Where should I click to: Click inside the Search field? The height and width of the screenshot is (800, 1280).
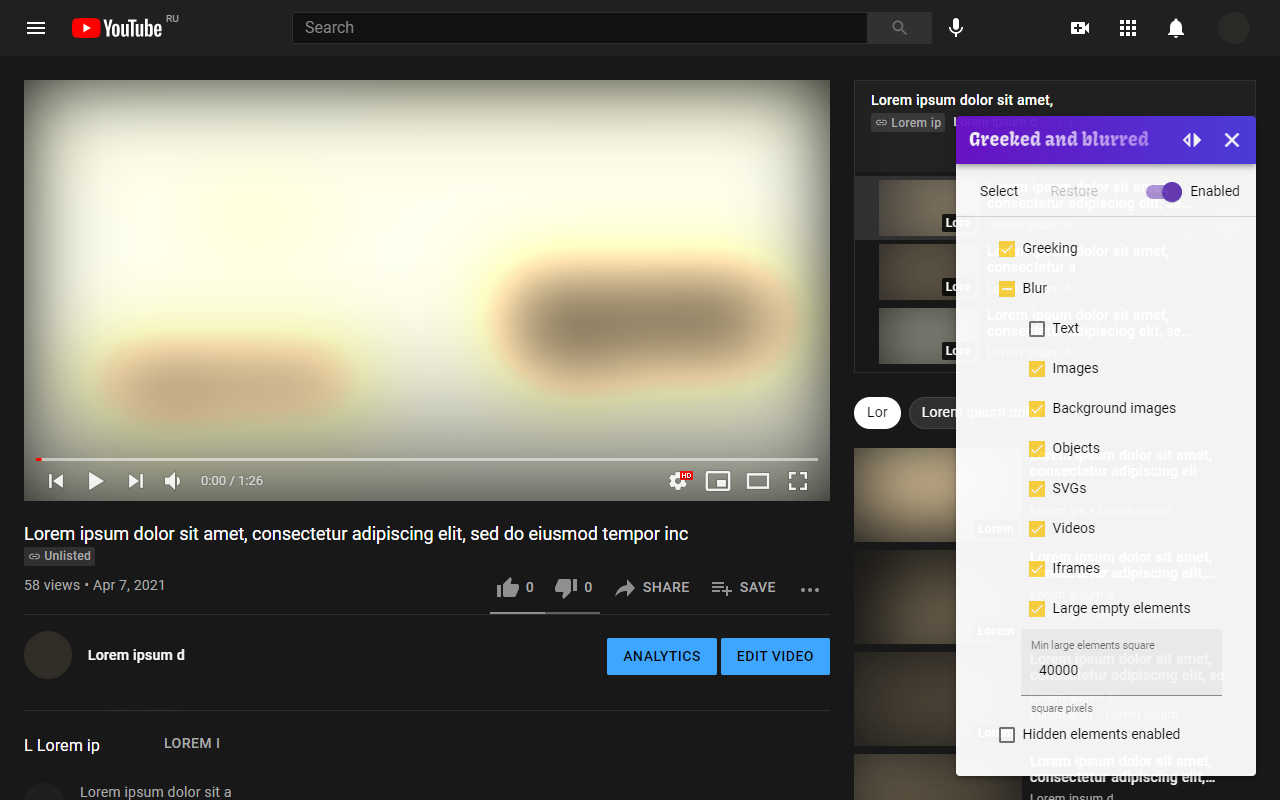click(580, 28)
